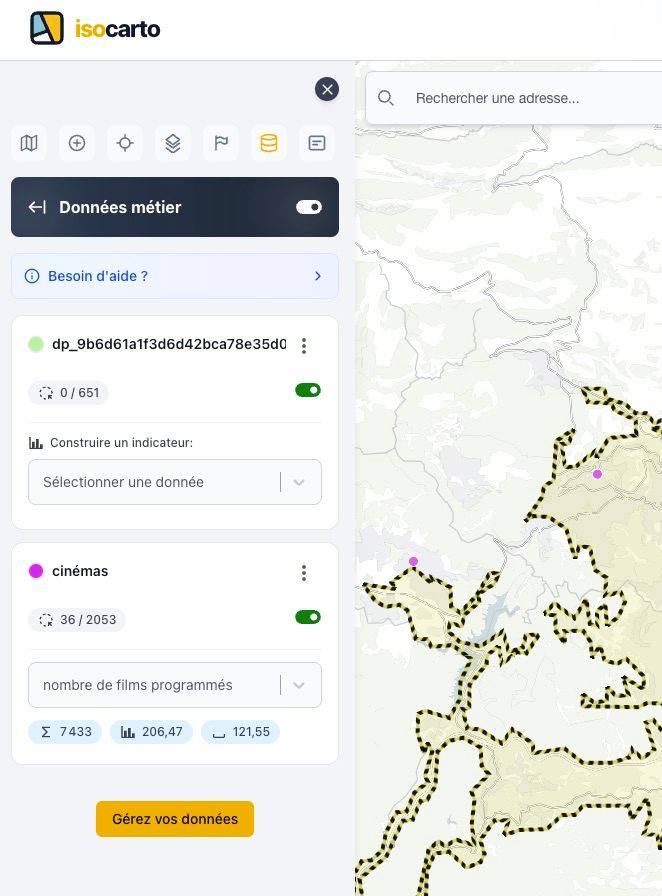
Task: Toggle the Données métier master switch
Action: pyautogui.click(x=308, y=207)
